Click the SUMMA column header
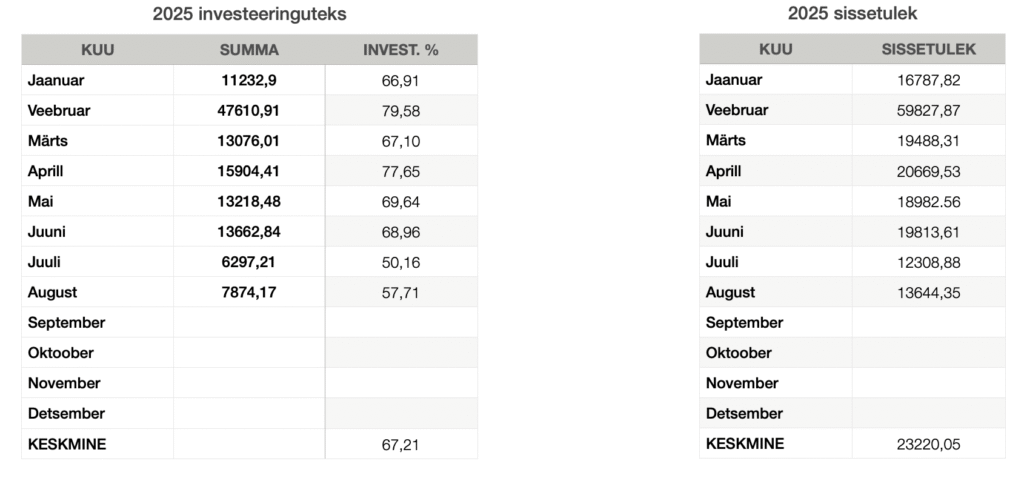Image resolution: width=1024 pixels, height=481 pixels. pyautogui.click(x=249, y=50)
